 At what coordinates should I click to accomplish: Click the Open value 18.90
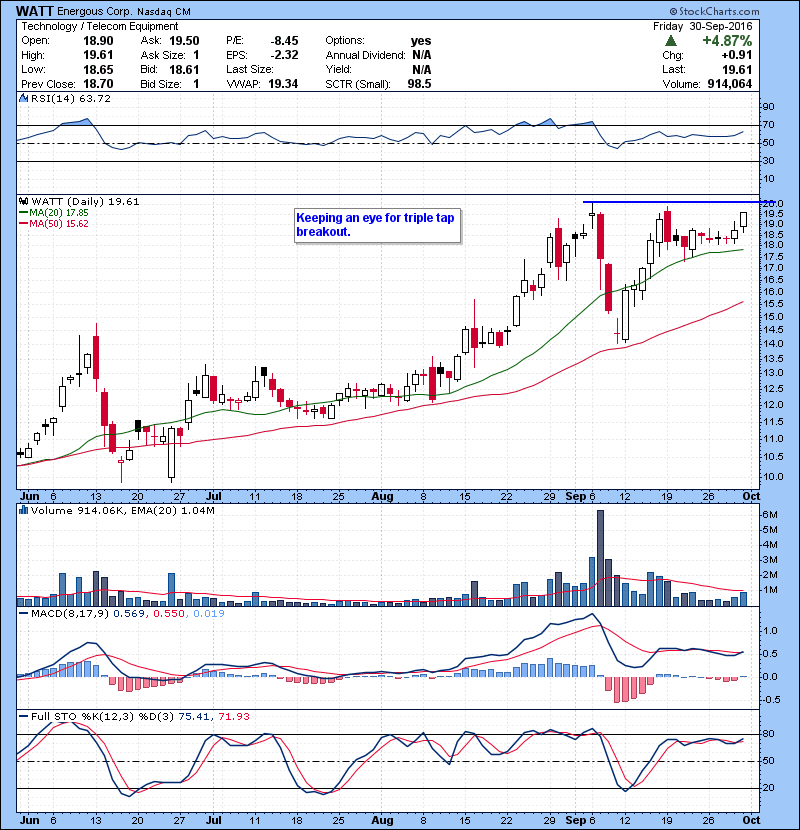point(98,41)
